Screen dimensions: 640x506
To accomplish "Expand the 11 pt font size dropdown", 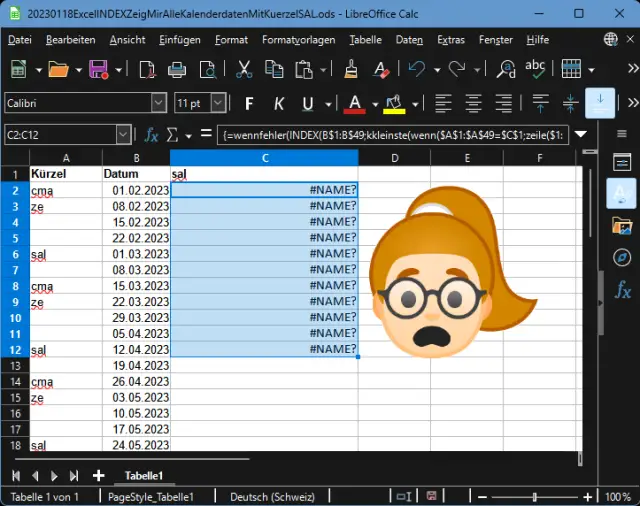I will pos(220,103).
